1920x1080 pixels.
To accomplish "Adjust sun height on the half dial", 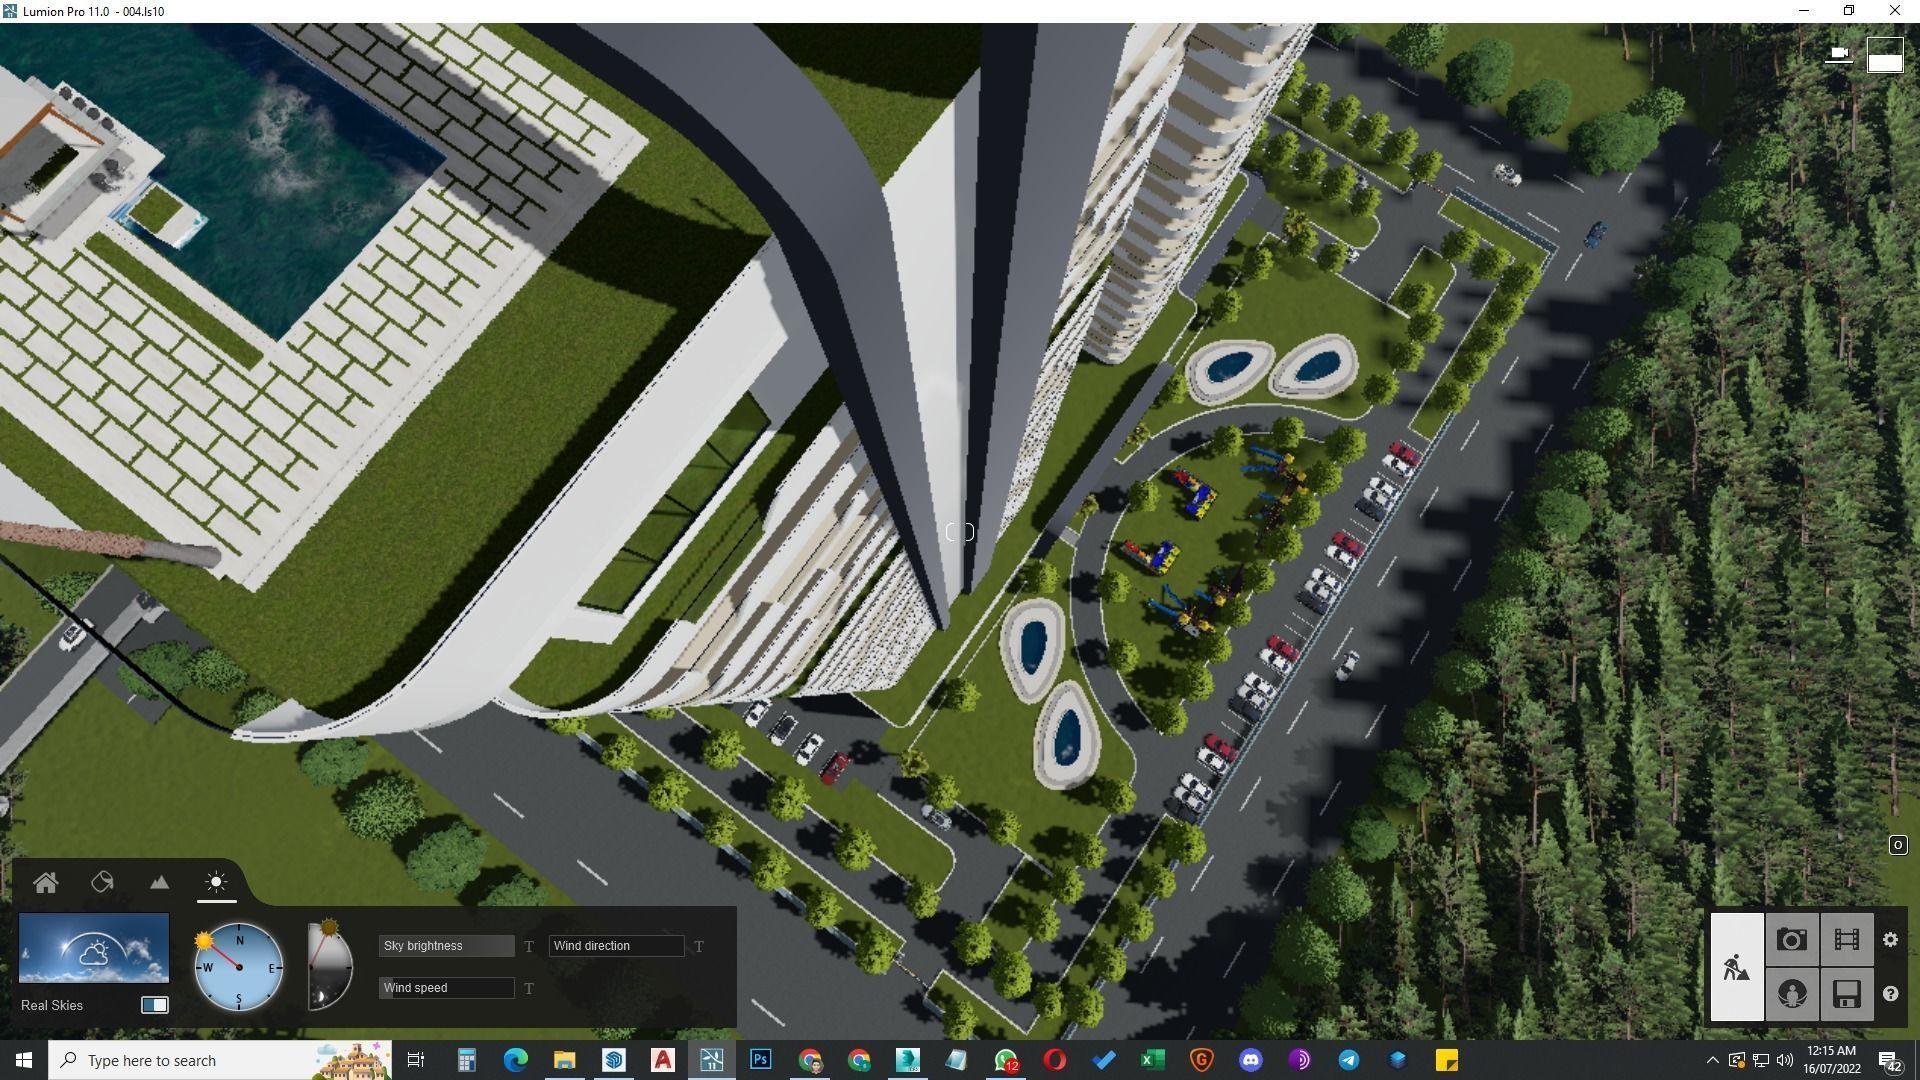I will click(x=329, y=965).
